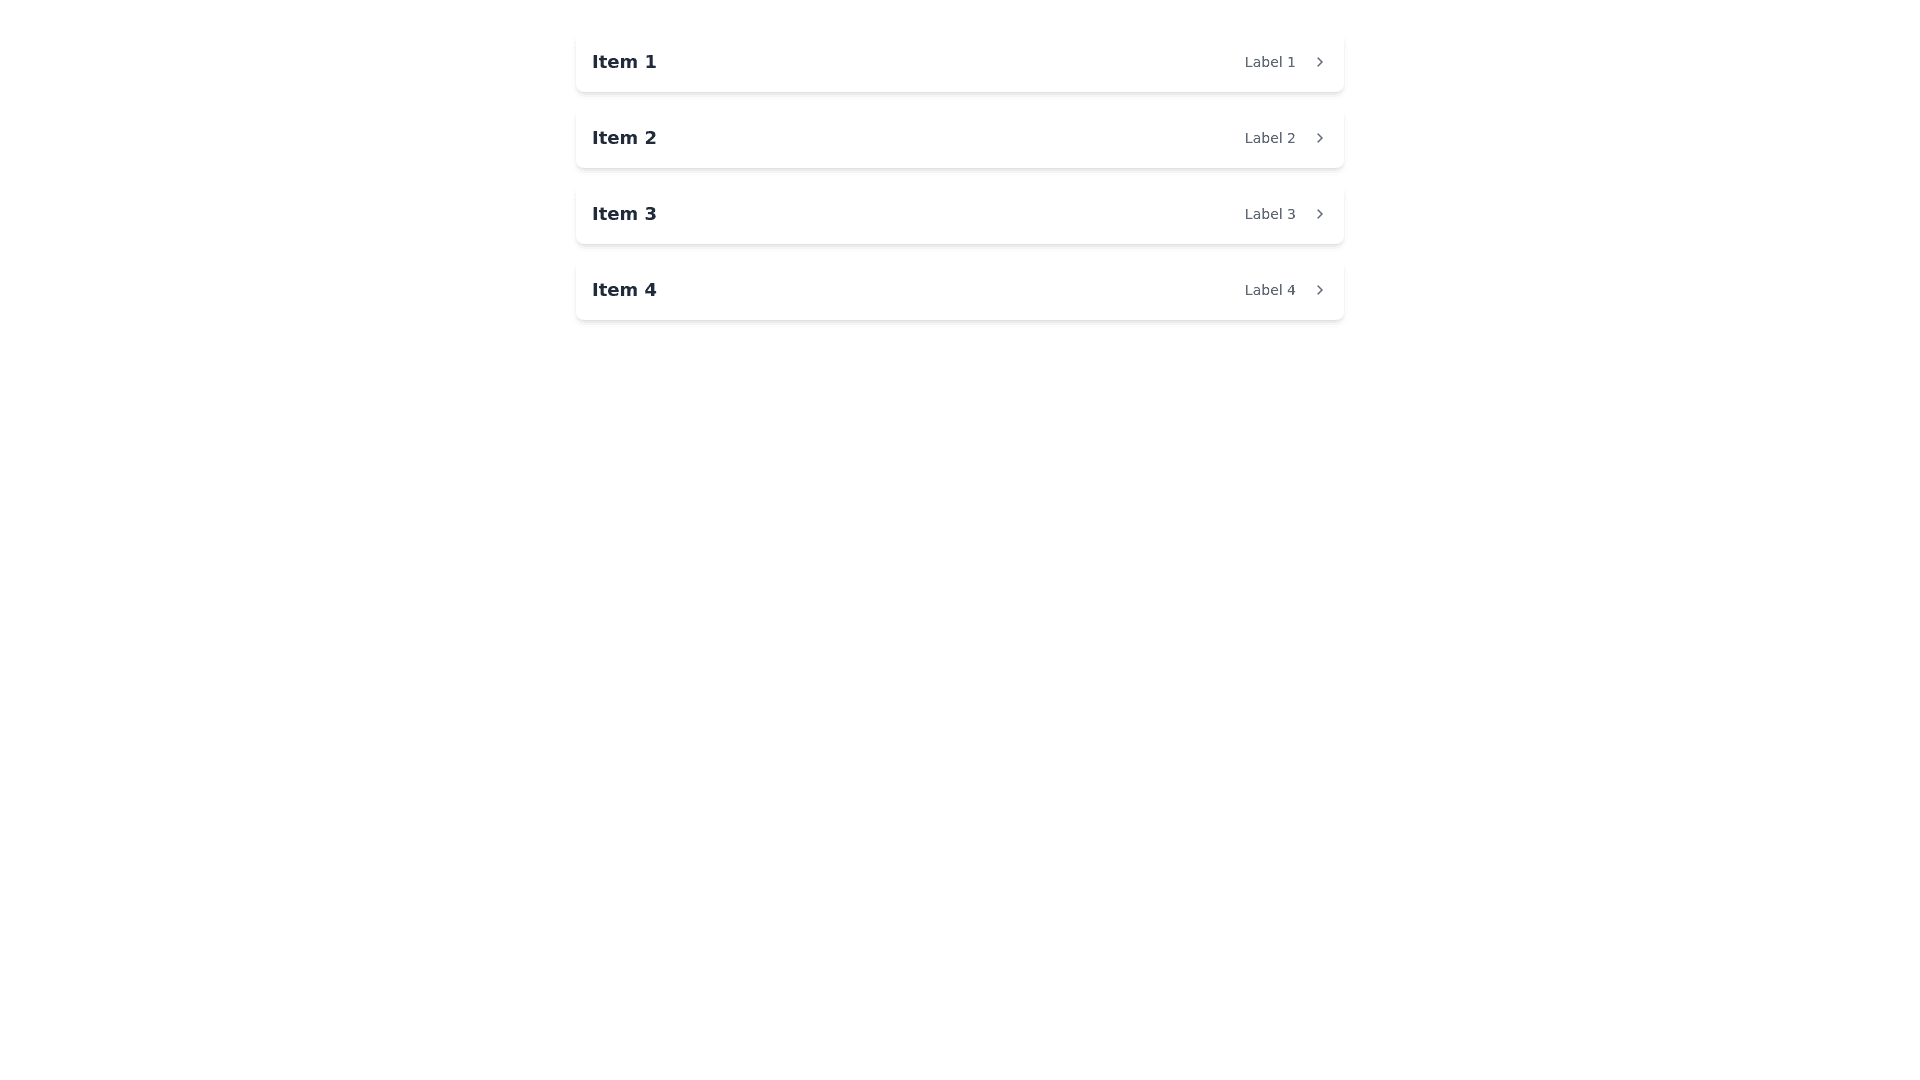
Task: Expand Item 1 using its right arrow
Action: [1319, 62]
